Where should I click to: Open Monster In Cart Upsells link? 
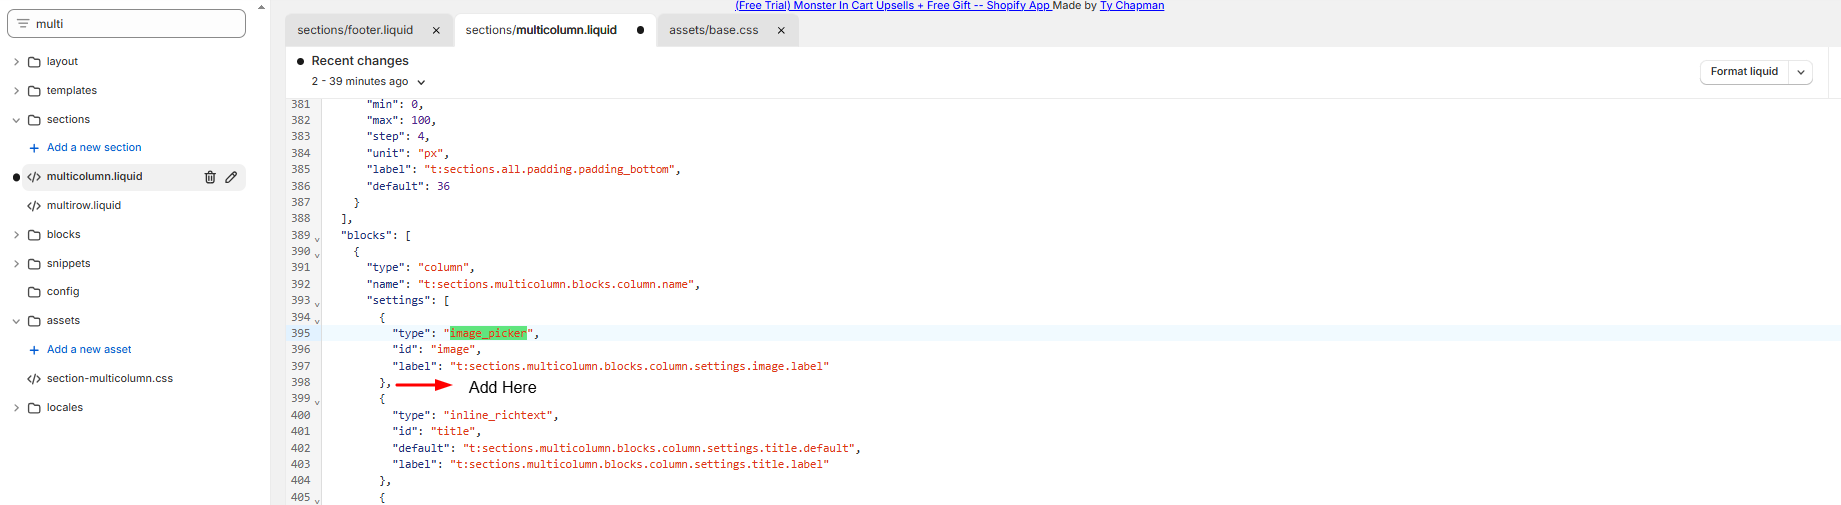[x=893, y=5]
